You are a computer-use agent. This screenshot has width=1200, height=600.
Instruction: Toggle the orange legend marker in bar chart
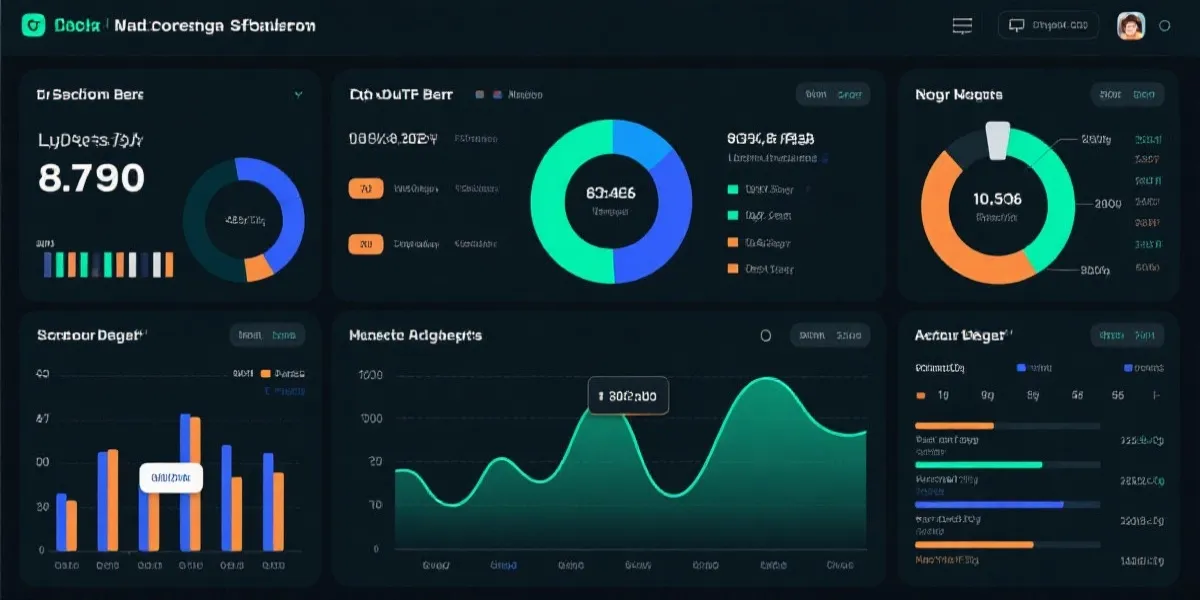(265, 373)
